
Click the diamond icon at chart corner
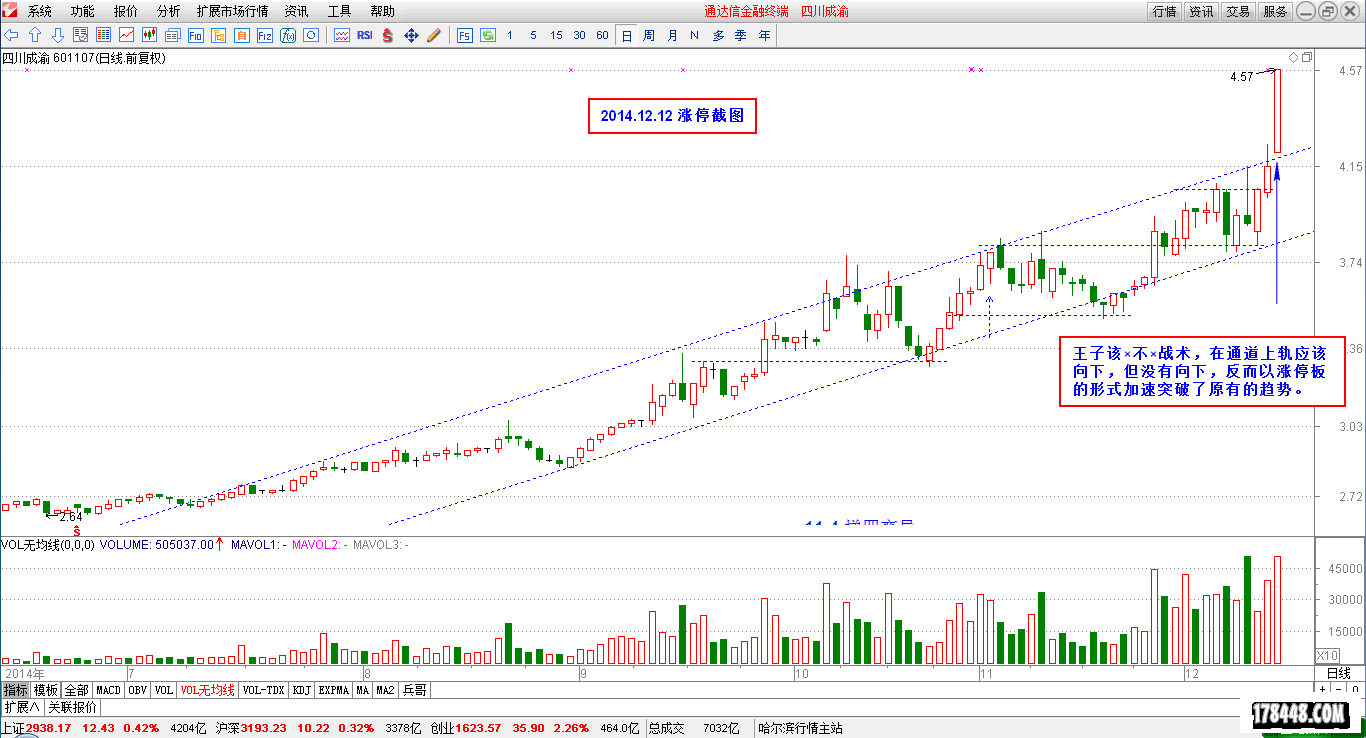coord(1293,58)
